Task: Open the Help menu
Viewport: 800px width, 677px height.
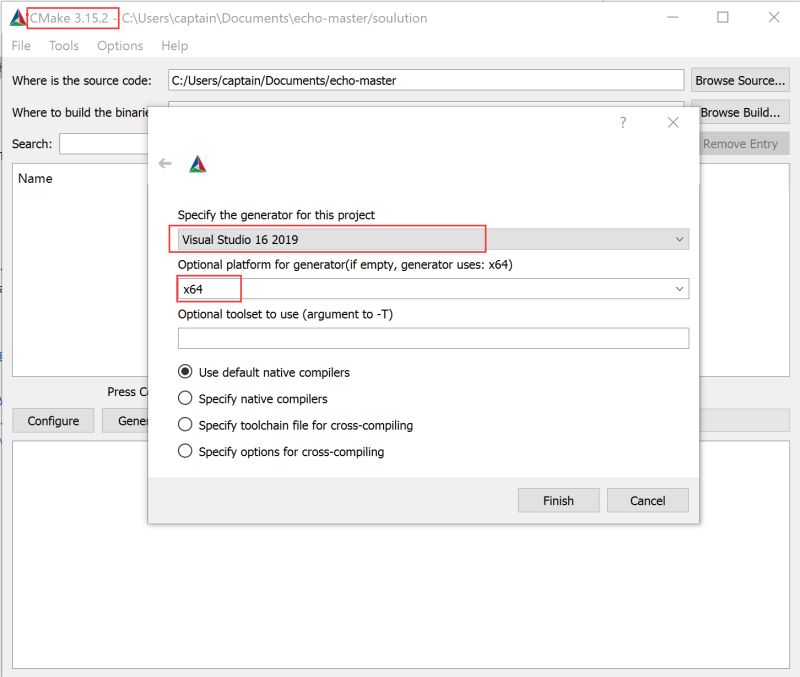Action: click(x=174, y=46)
